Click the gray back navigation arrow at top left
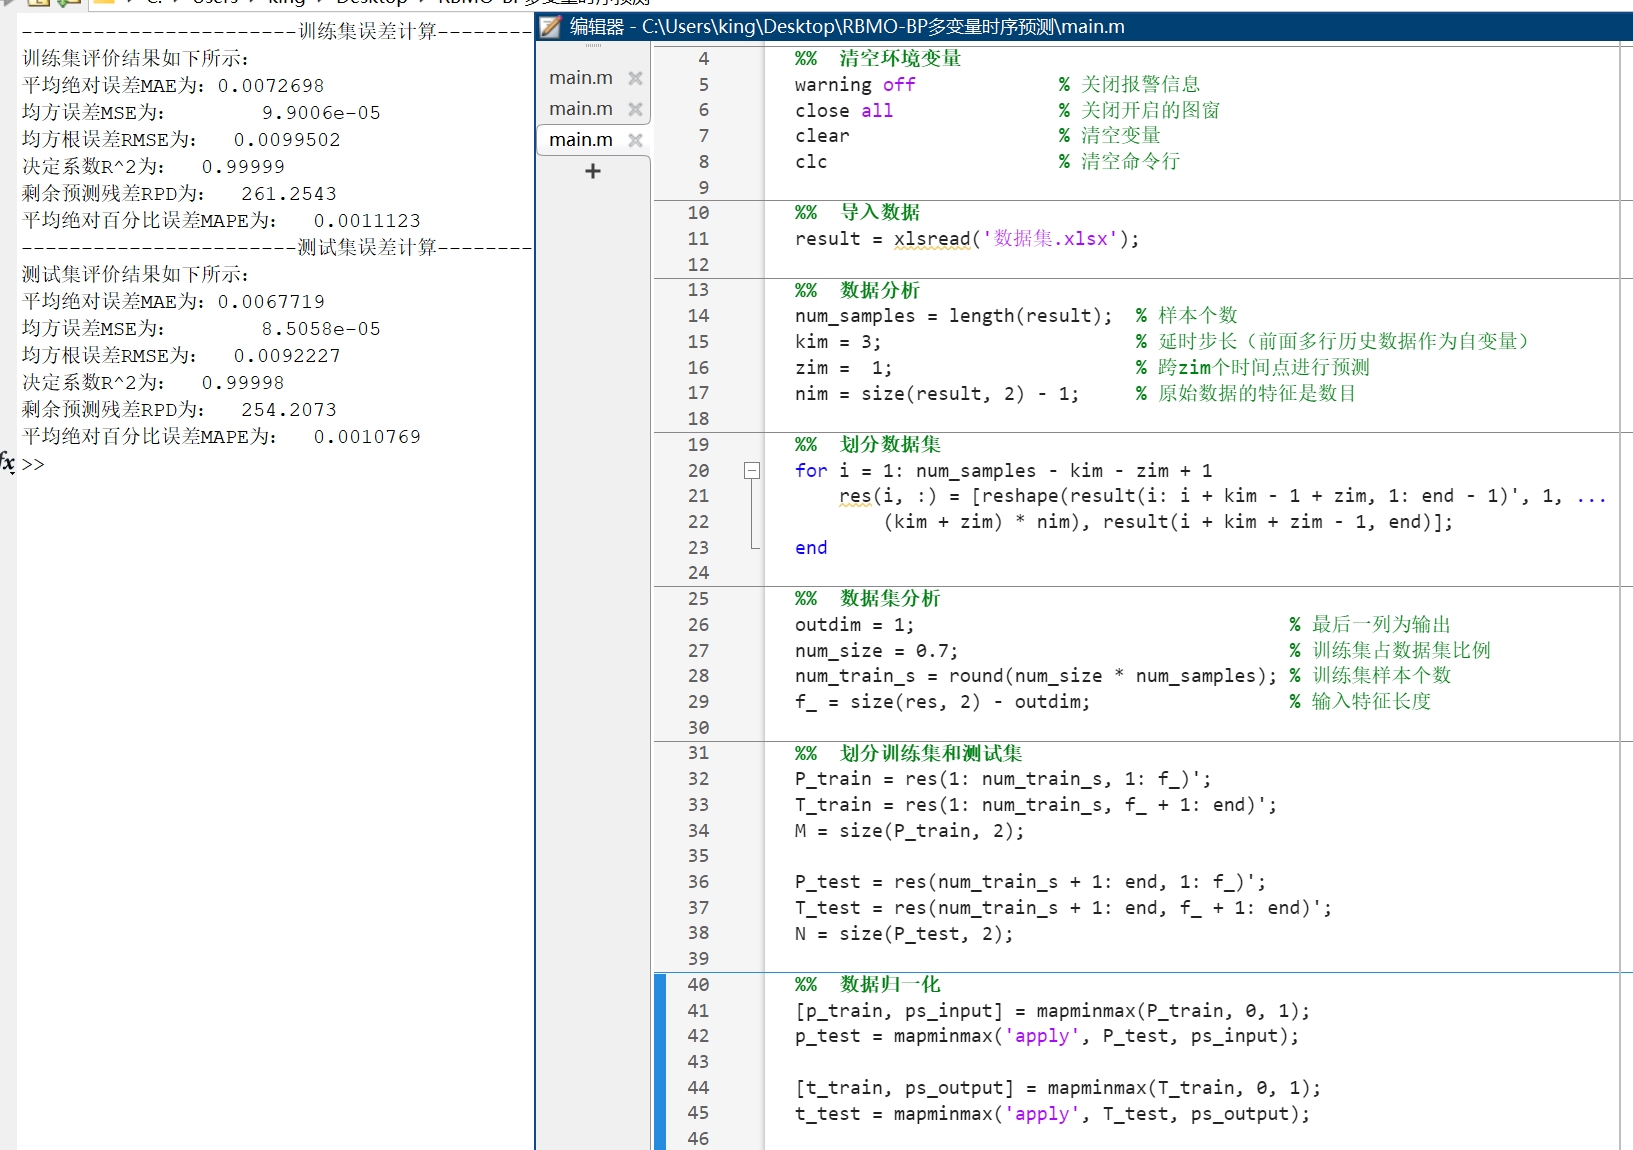This screenshot has width=1633, height=1150. 6,4
